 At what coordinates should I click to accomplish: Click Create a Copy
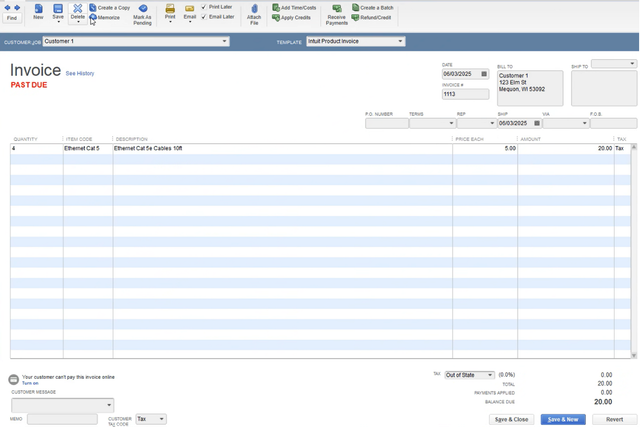109,8
